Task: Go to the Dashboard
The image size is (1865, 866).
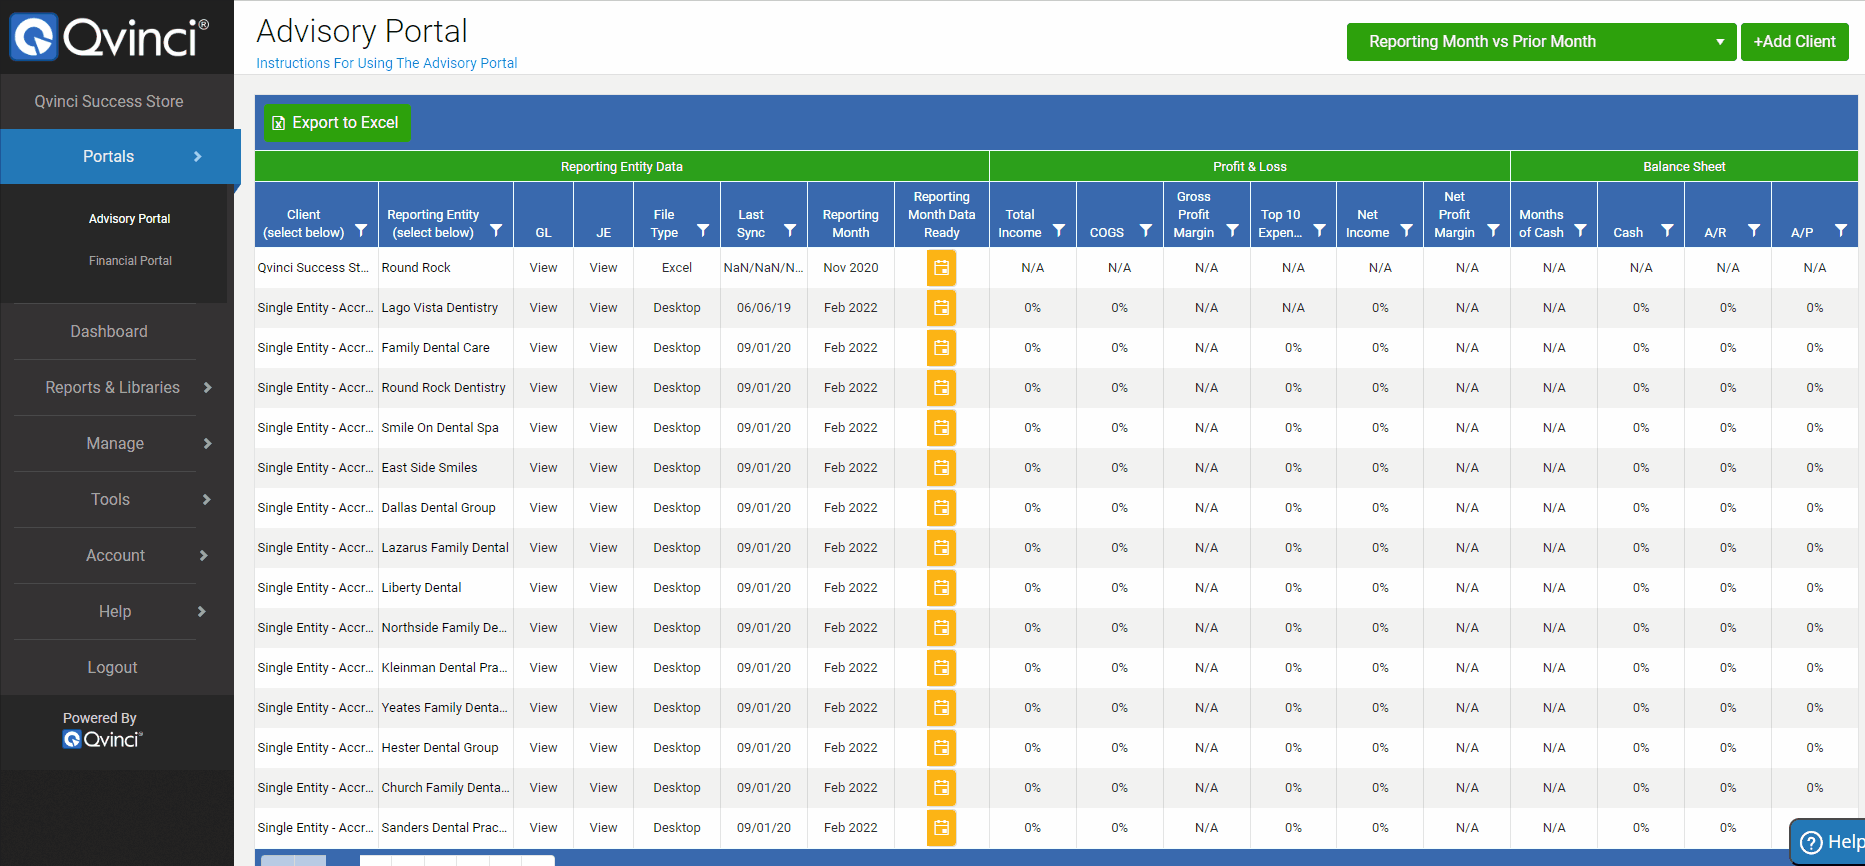Action: pyautogui.click(x=109, y=332)
